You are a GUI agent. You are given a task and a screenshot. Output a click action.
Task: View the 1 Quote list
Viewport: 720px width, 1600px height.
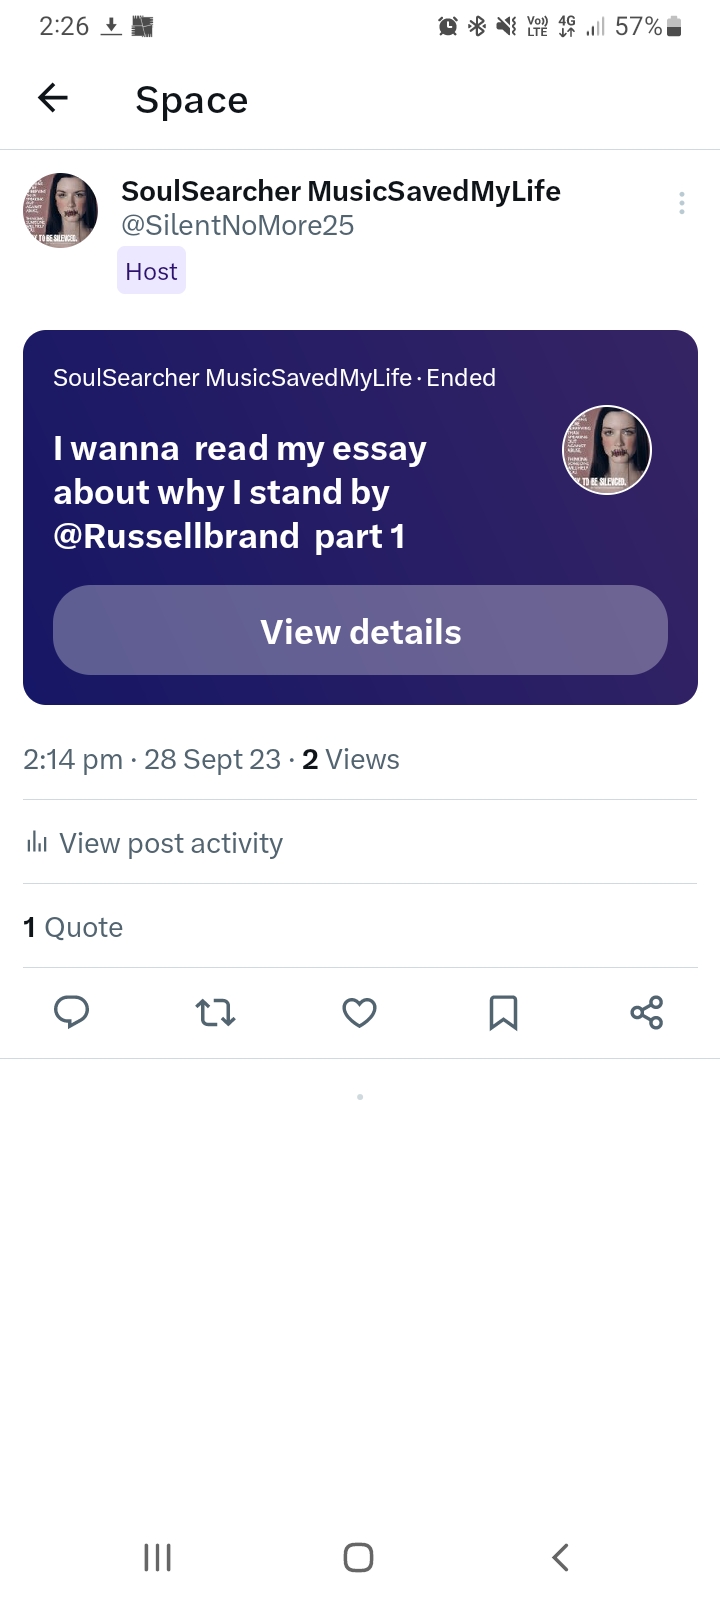(x=73, y=927)
